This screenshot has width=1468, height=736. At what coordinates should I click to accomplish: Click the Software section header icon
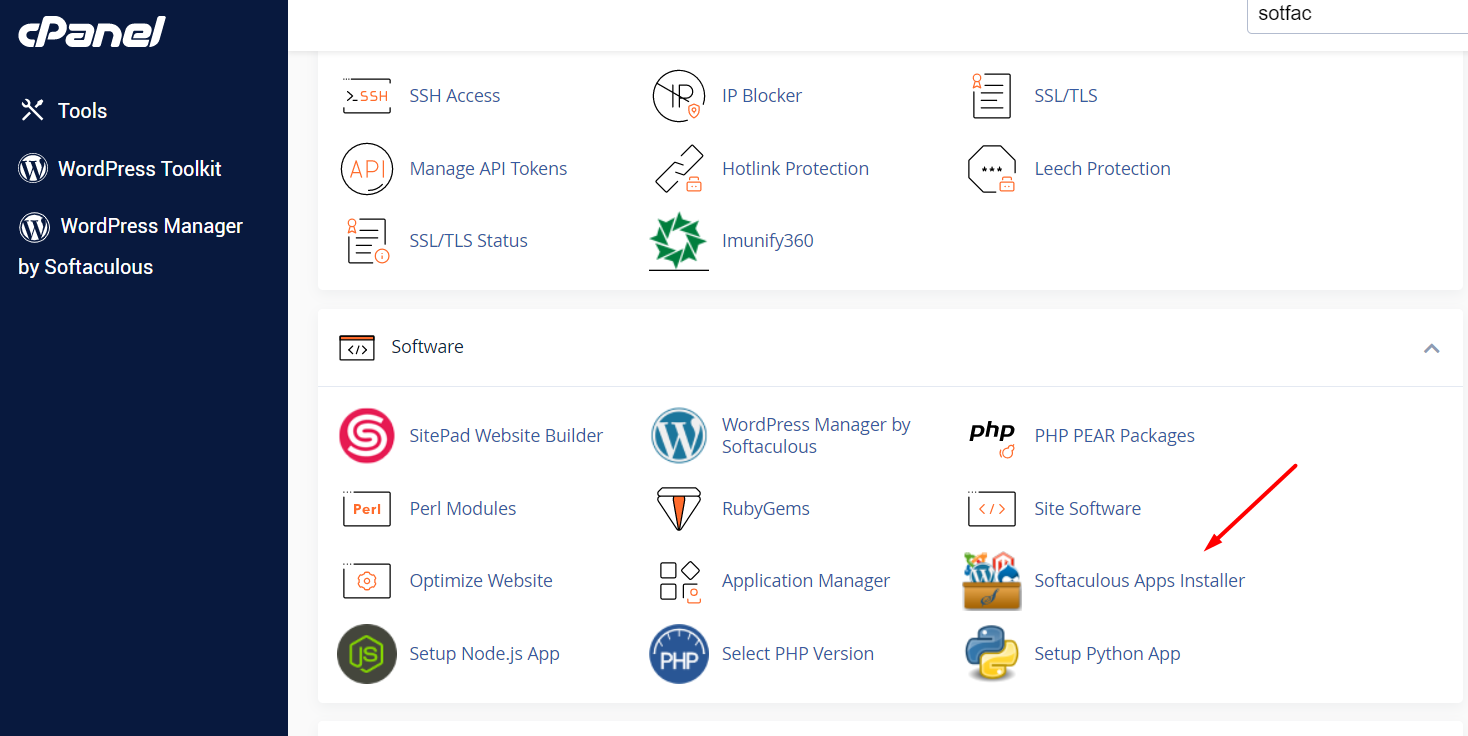[x=357, y=347]
